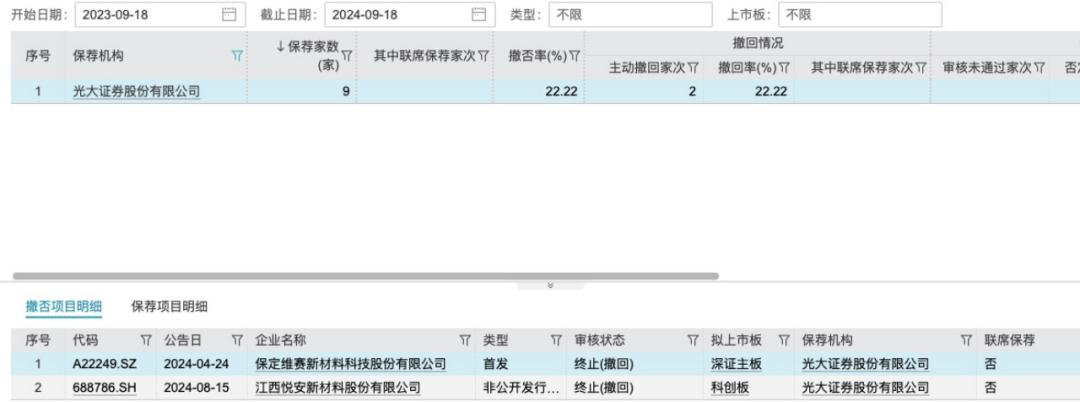Select the 保荐家数 value 9 cell
This screenshot has width=1080, height=402.
pyautogui.click(x=302, y=91)
